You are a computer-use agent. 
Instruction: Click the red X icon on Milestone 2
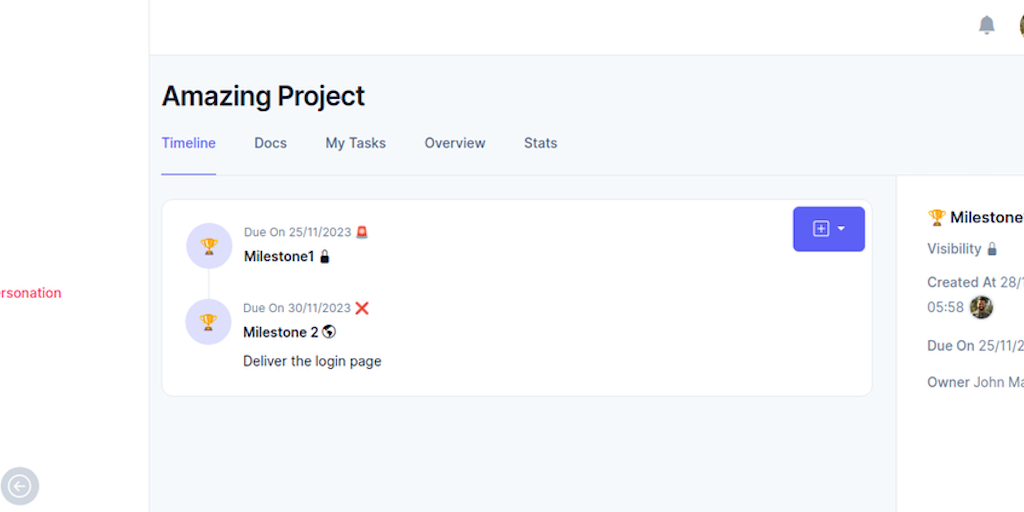[x=362, y=308]
